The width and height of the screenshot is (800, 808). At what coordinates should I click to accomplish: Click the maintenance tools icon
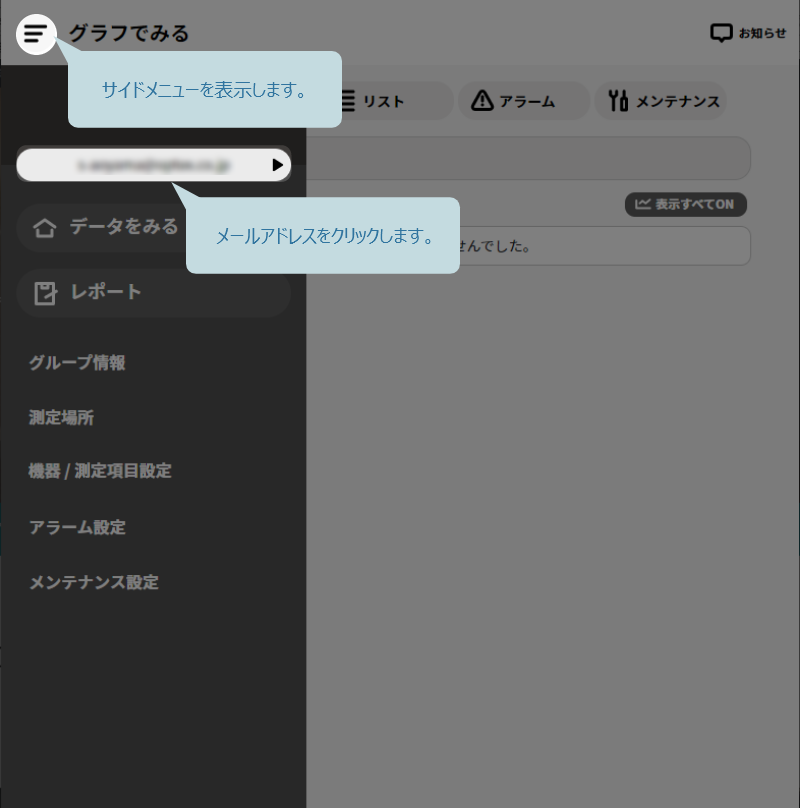click(x=618, y=100)
